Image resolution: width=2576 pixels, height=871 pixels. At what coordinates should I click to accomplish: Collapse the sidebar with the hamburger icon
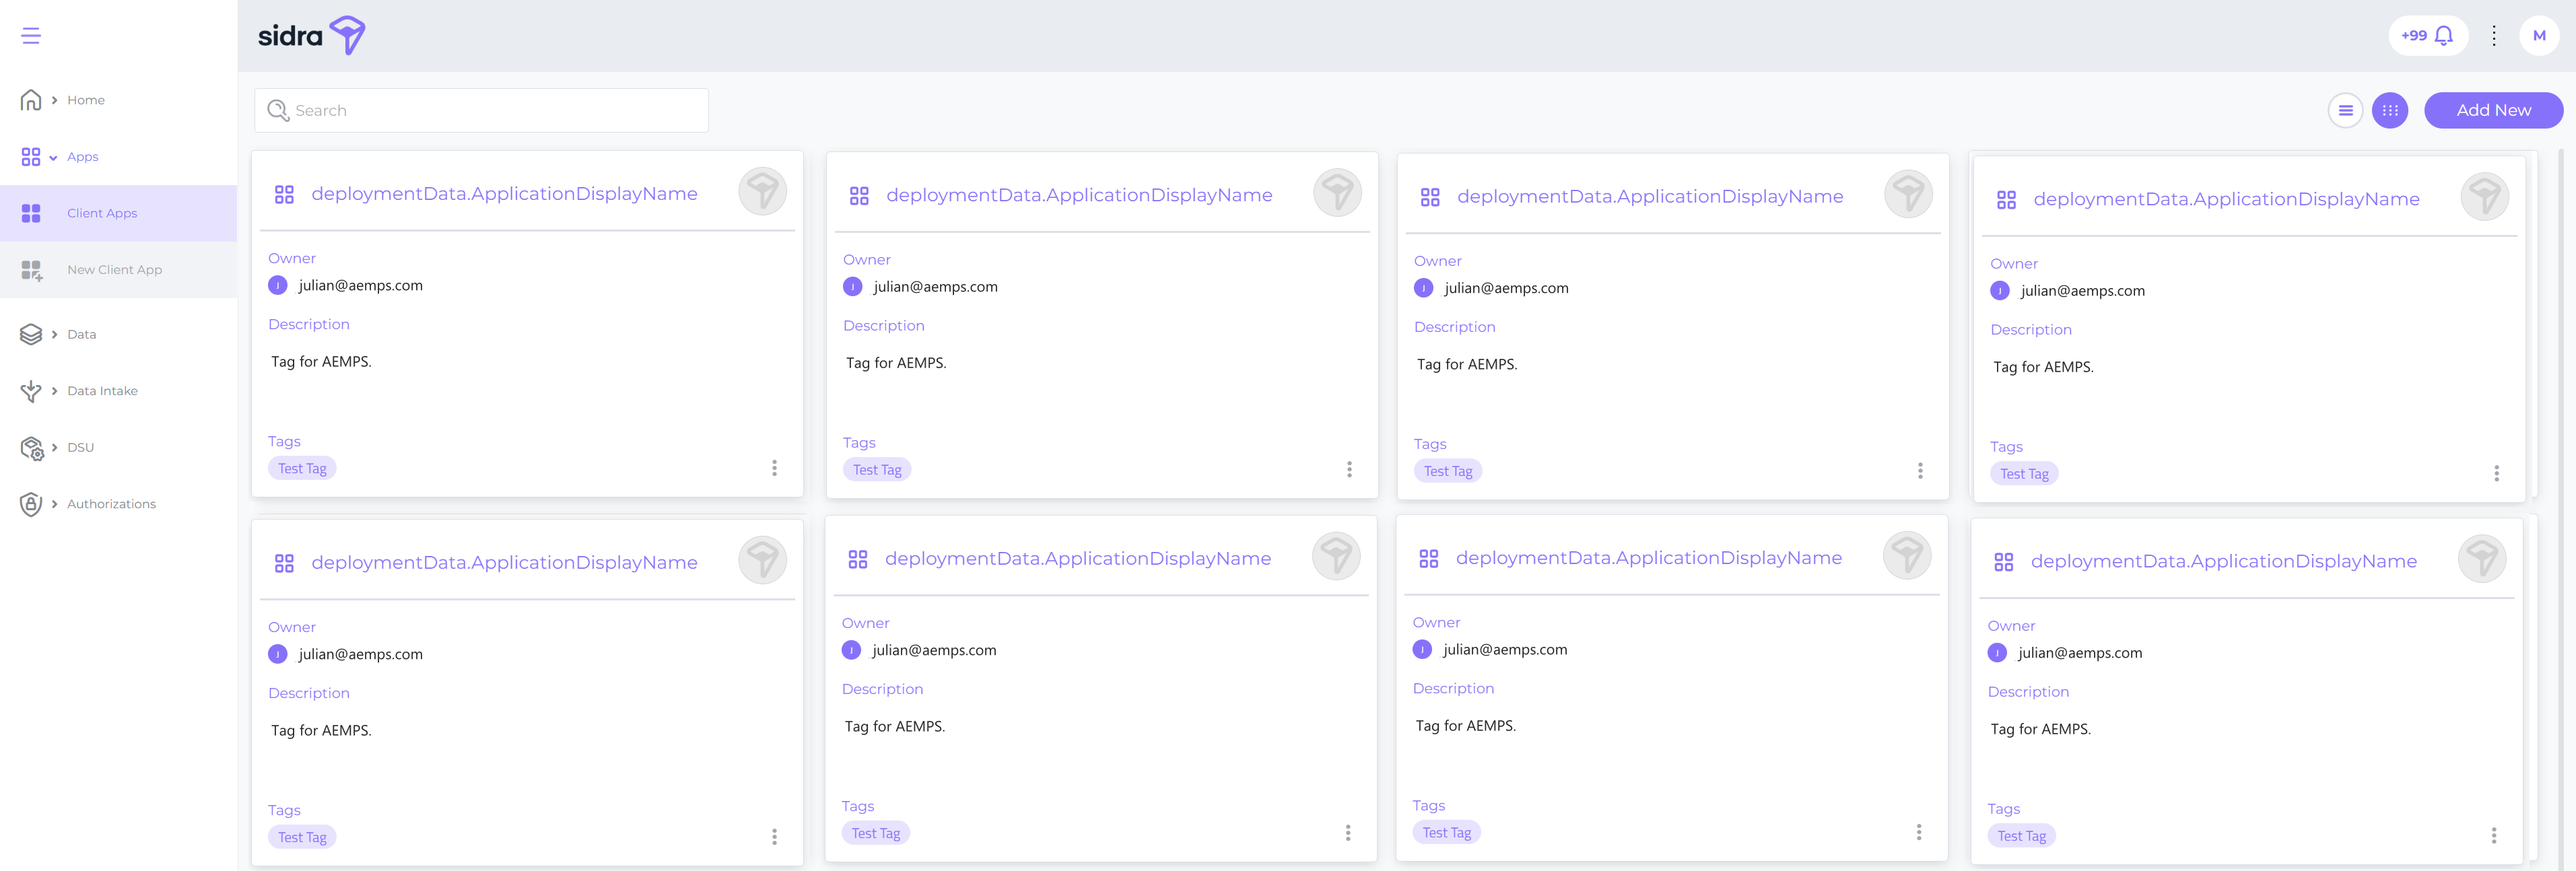coord(31,36)
